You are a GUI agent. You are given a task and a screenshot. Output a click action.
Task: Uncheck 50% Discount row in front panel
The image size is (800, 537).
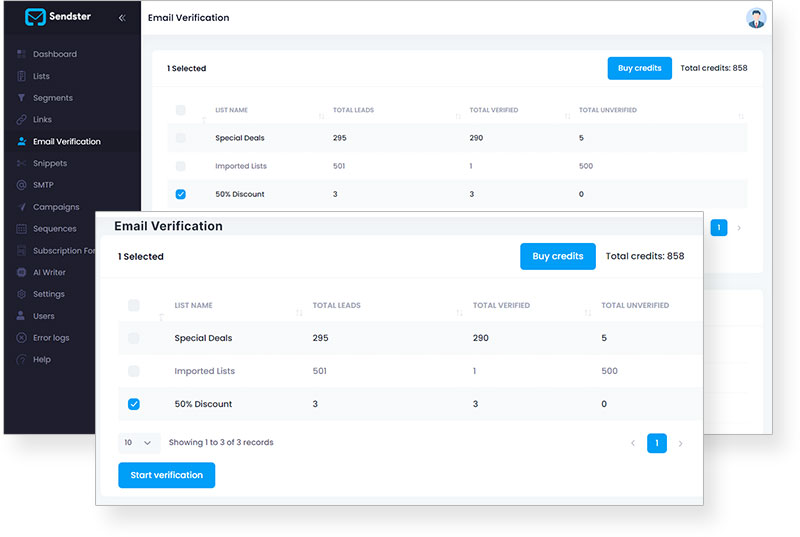(134, 404)
